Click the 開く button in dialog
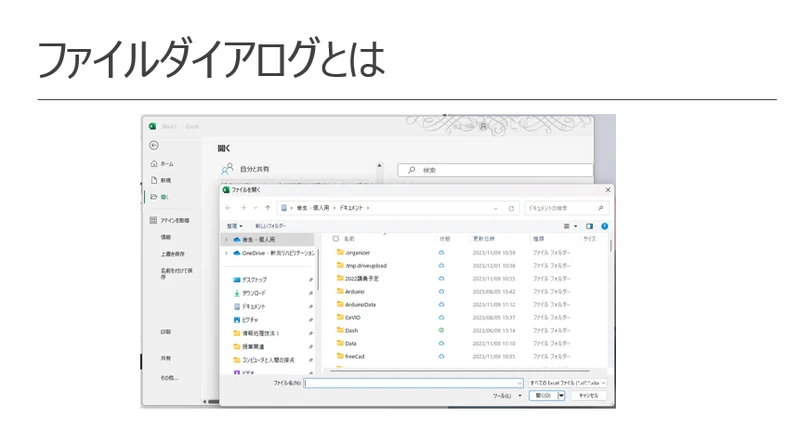 tap(543, 395)
